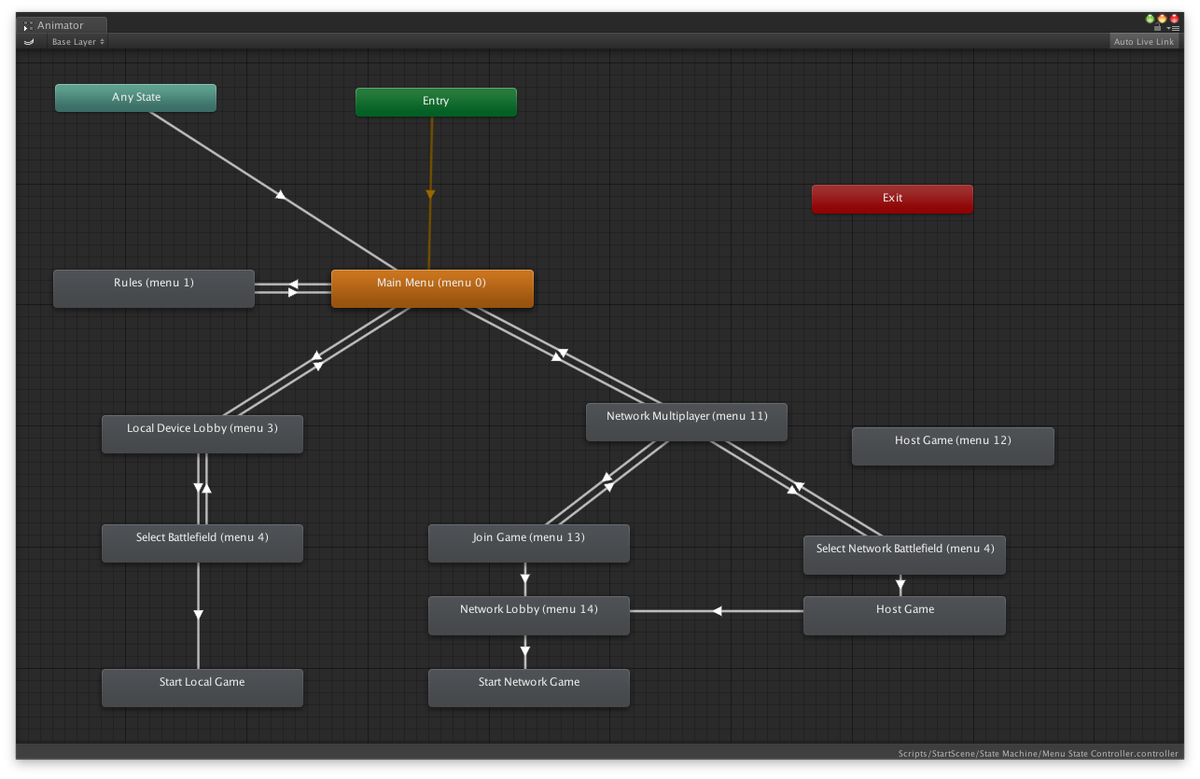Select transition from Network Lobby to Start Network Game
This screenshot has width=1200, height=779.
pos(525,652)
